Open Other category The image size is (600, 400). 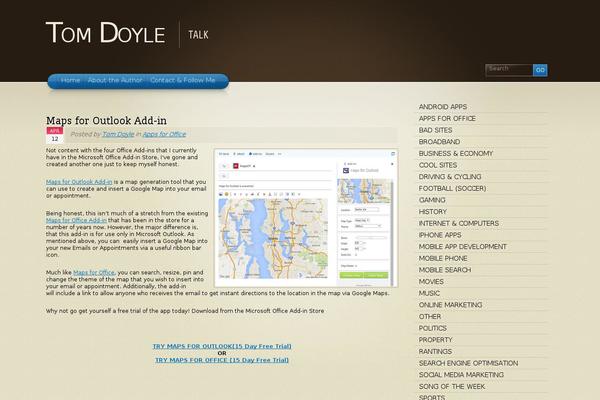pyautogui.click(x=430, y=317)
